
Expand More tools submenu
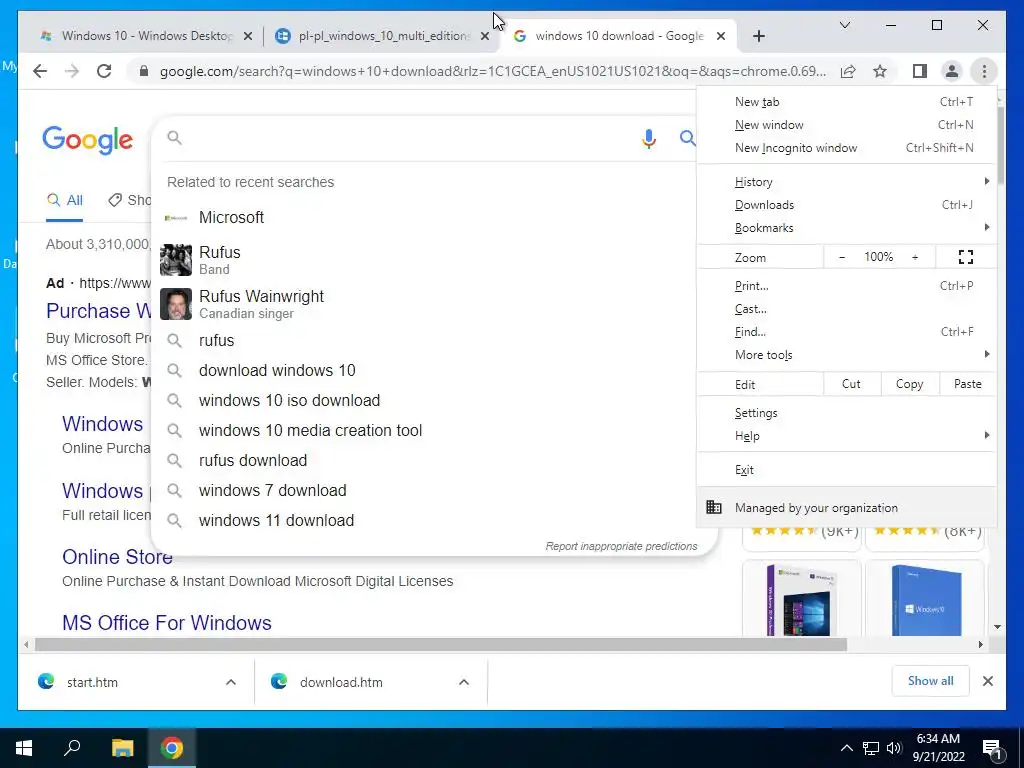[x=846, y=355]
